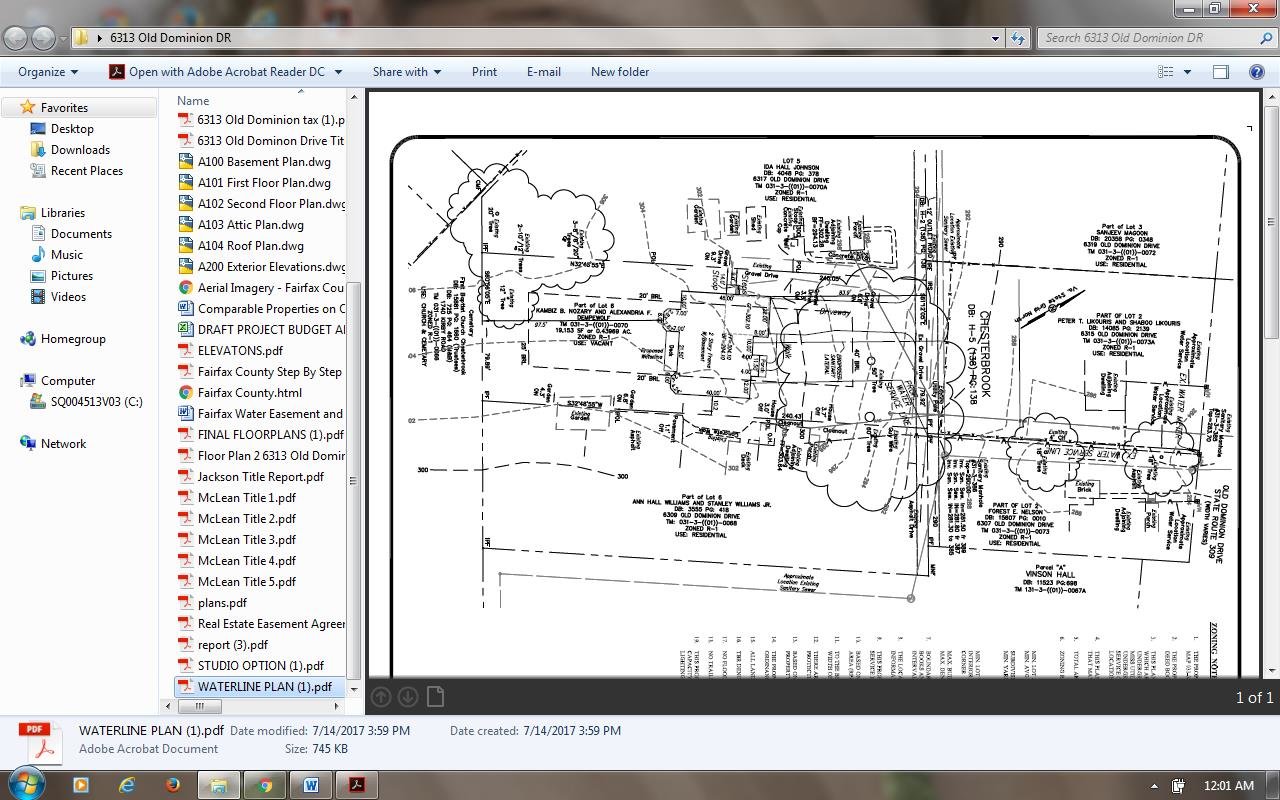1280x800 pixels.
Task: Open Internet Explorer from the taskbar
Action: (127, 785)
